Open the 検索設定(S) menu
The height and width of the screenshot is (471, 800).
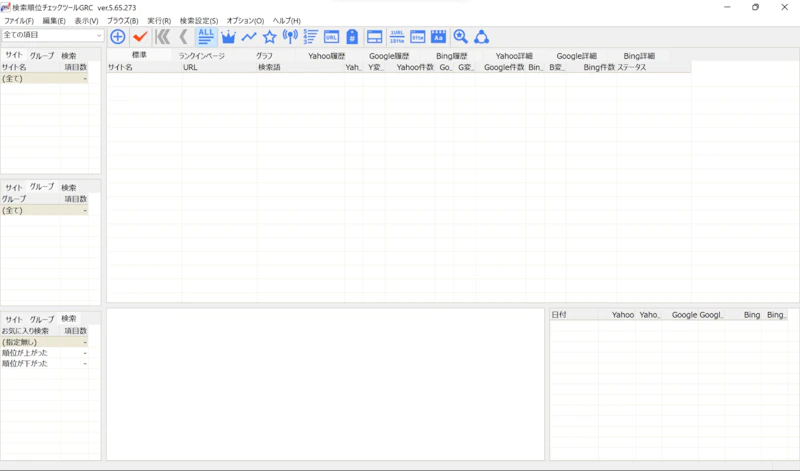(x=199, y=21)
